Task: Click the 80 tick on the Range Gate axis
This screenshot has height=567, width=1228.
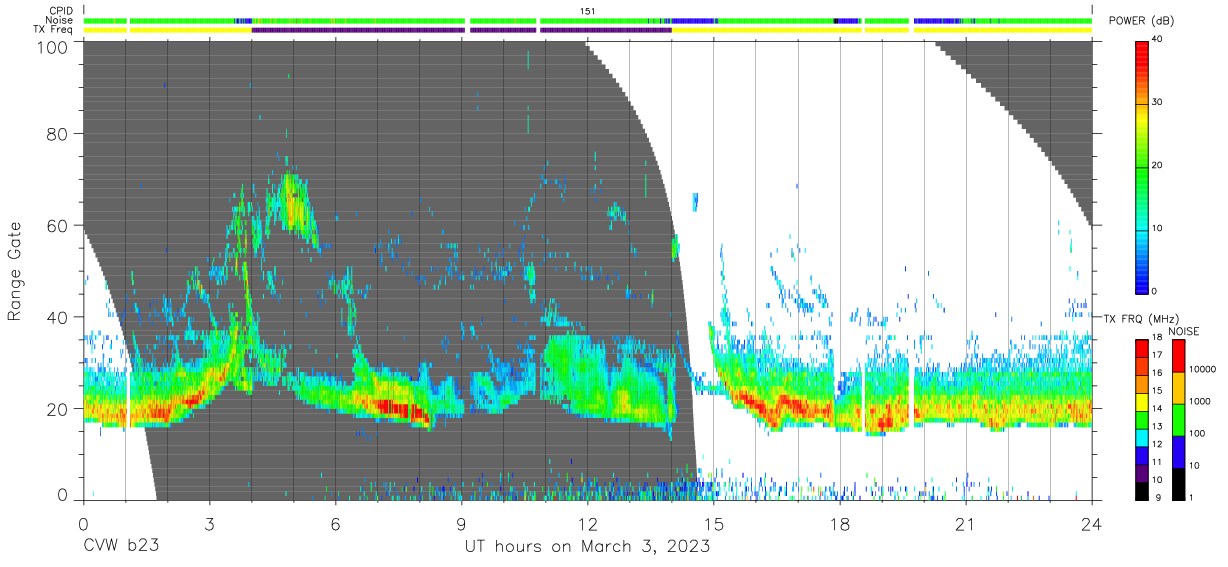Action: click(57, 133)
